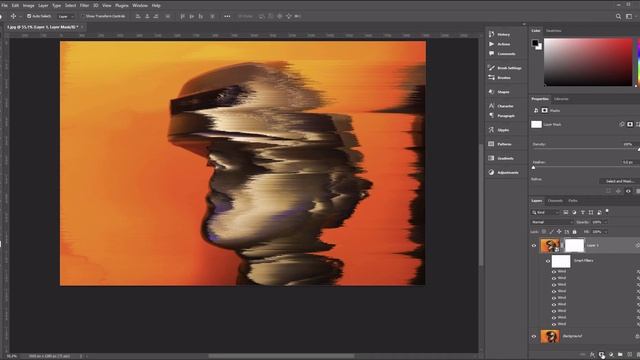Image resolution: width=640 pixels, height=360 pixels.
Task: Open the Patterns panel
Action: [500, 144]
